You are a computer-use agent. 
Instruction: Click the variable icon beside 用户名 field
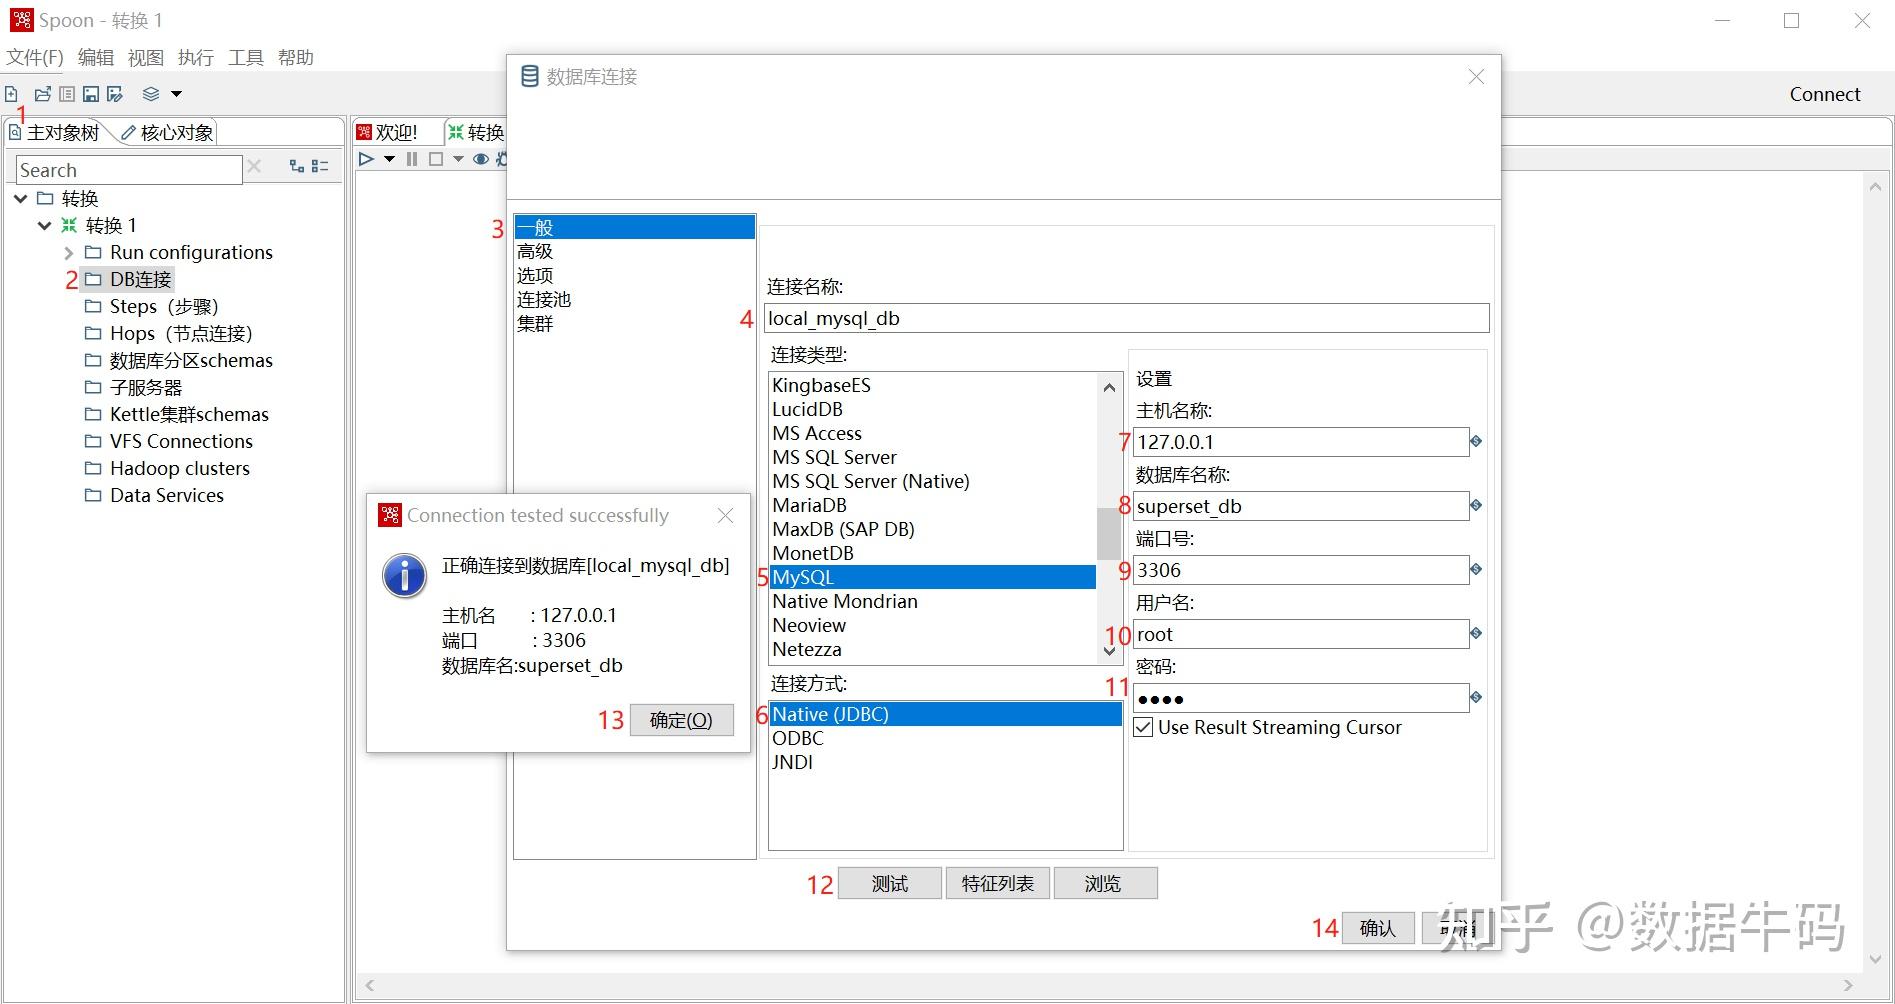1476,633
